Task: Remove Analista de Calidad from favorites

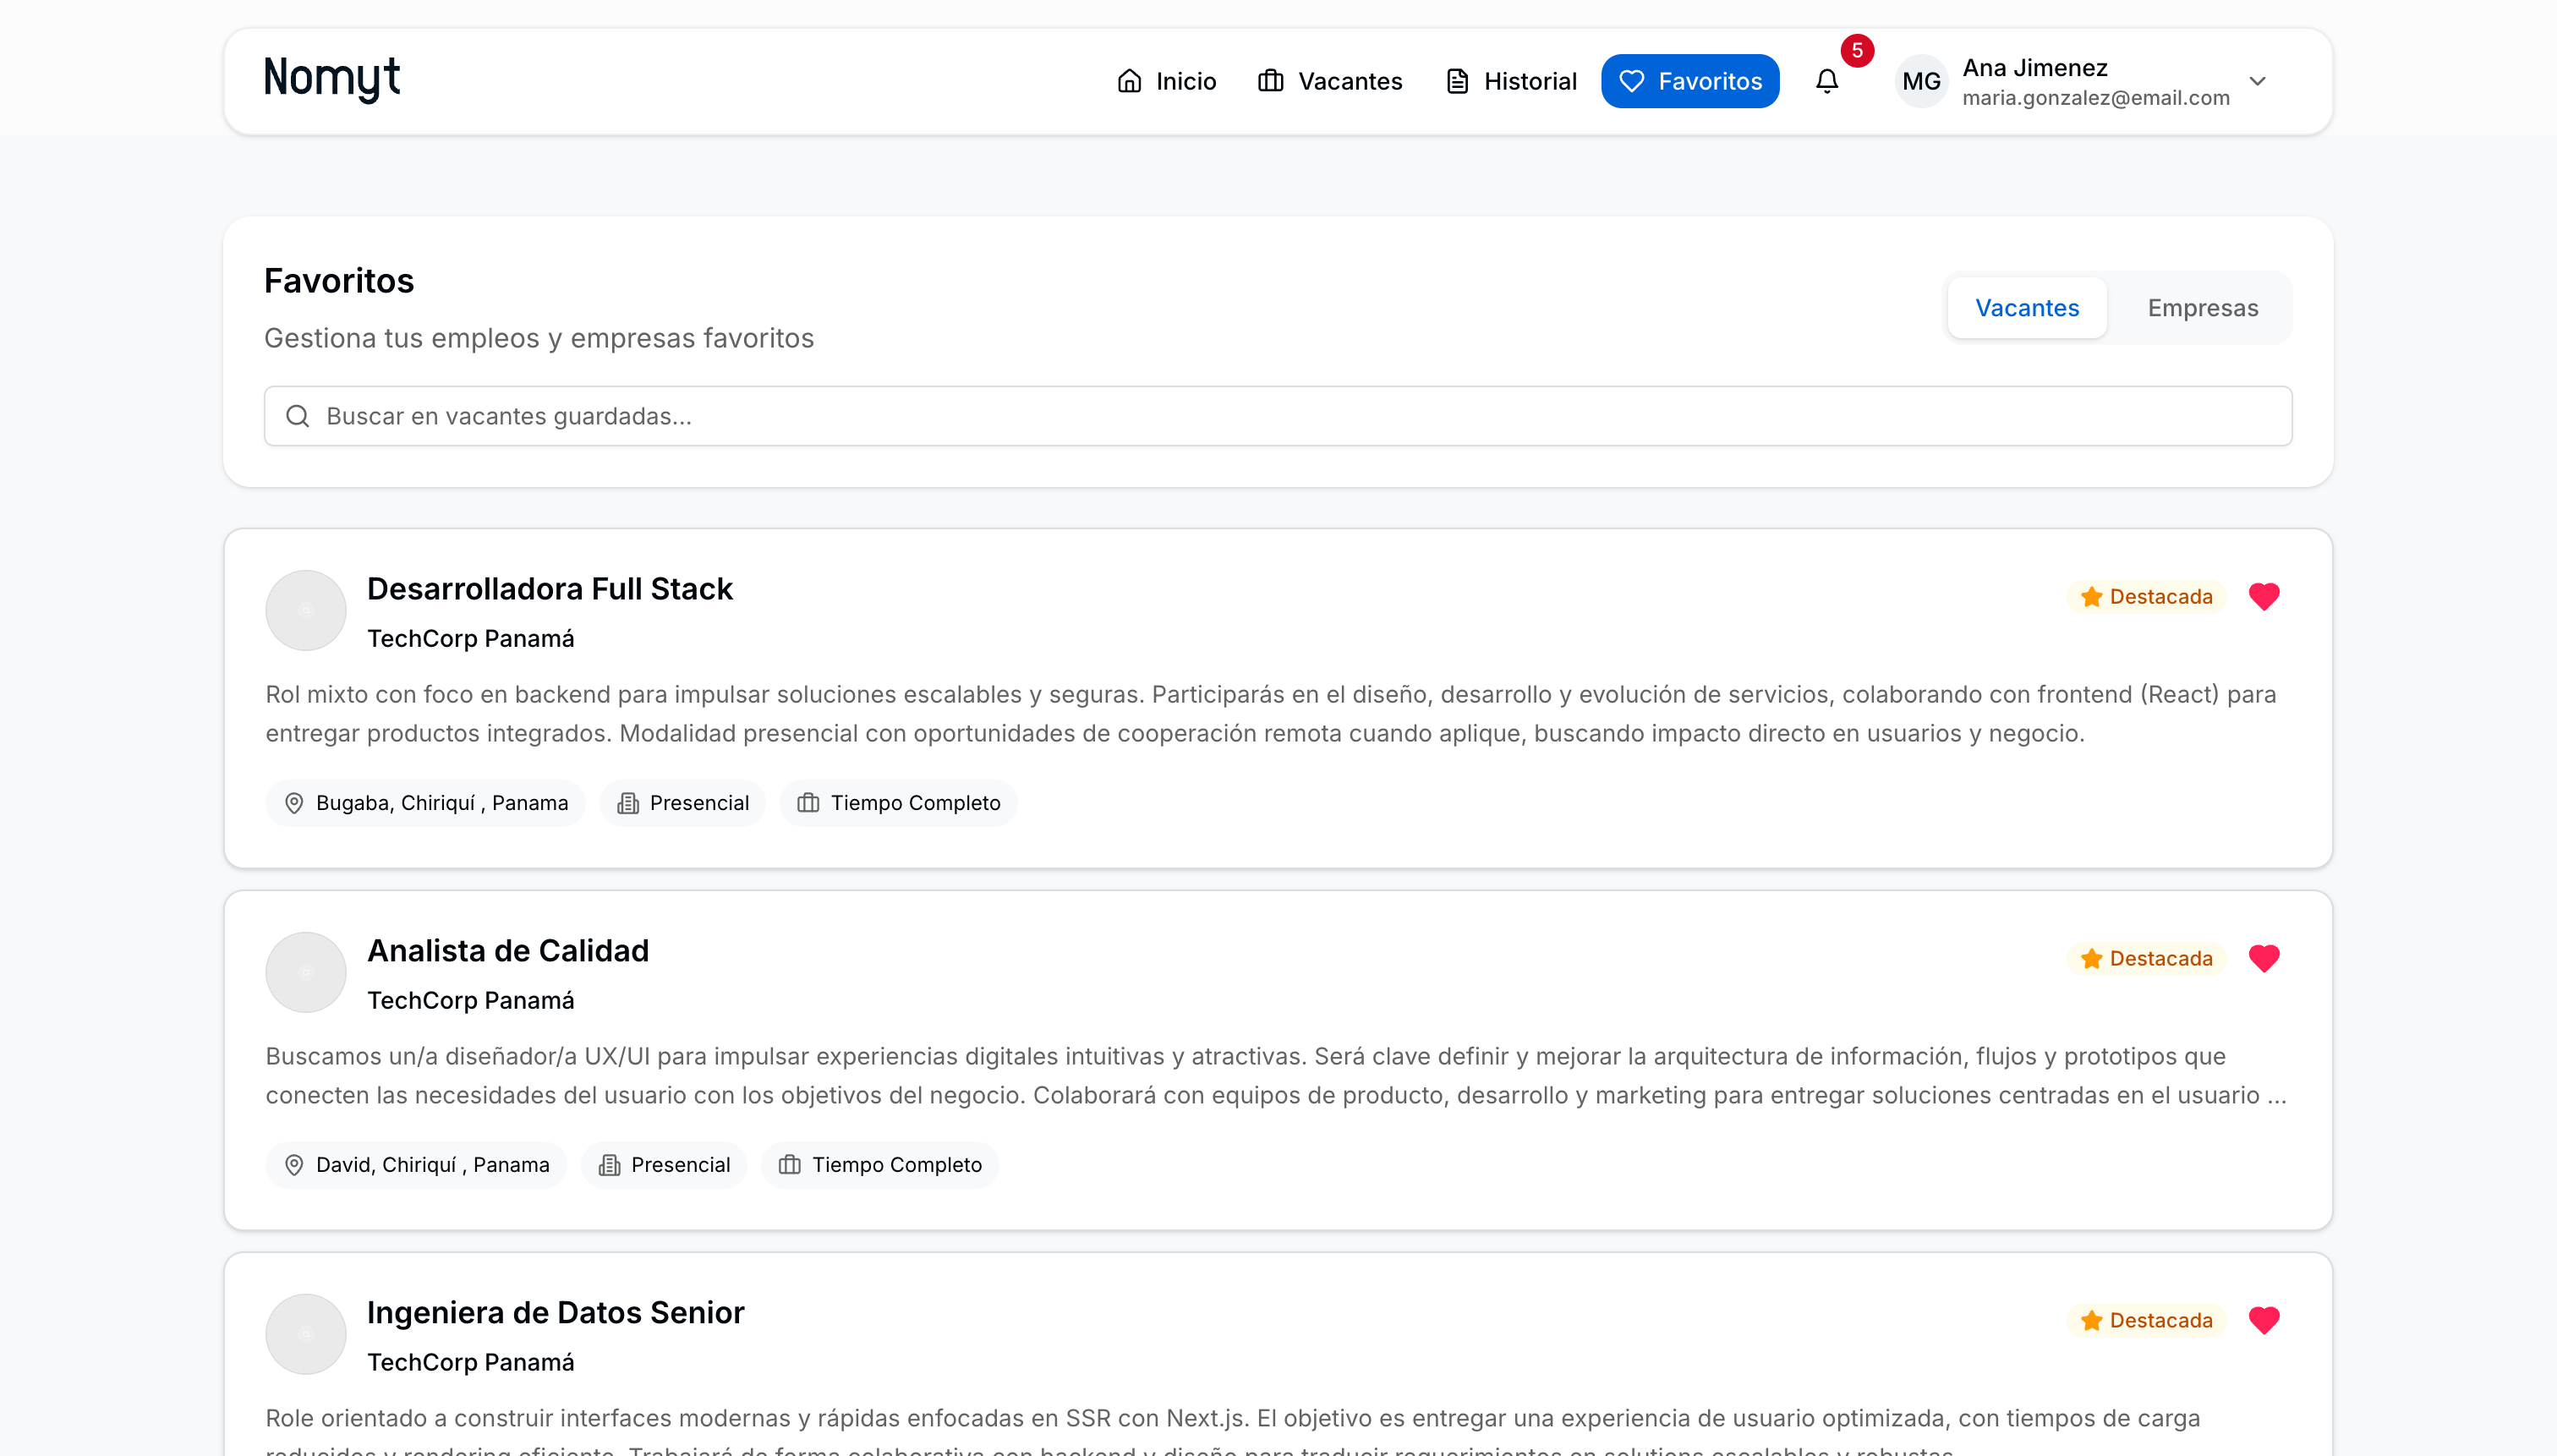Action: coord(2264,958)
